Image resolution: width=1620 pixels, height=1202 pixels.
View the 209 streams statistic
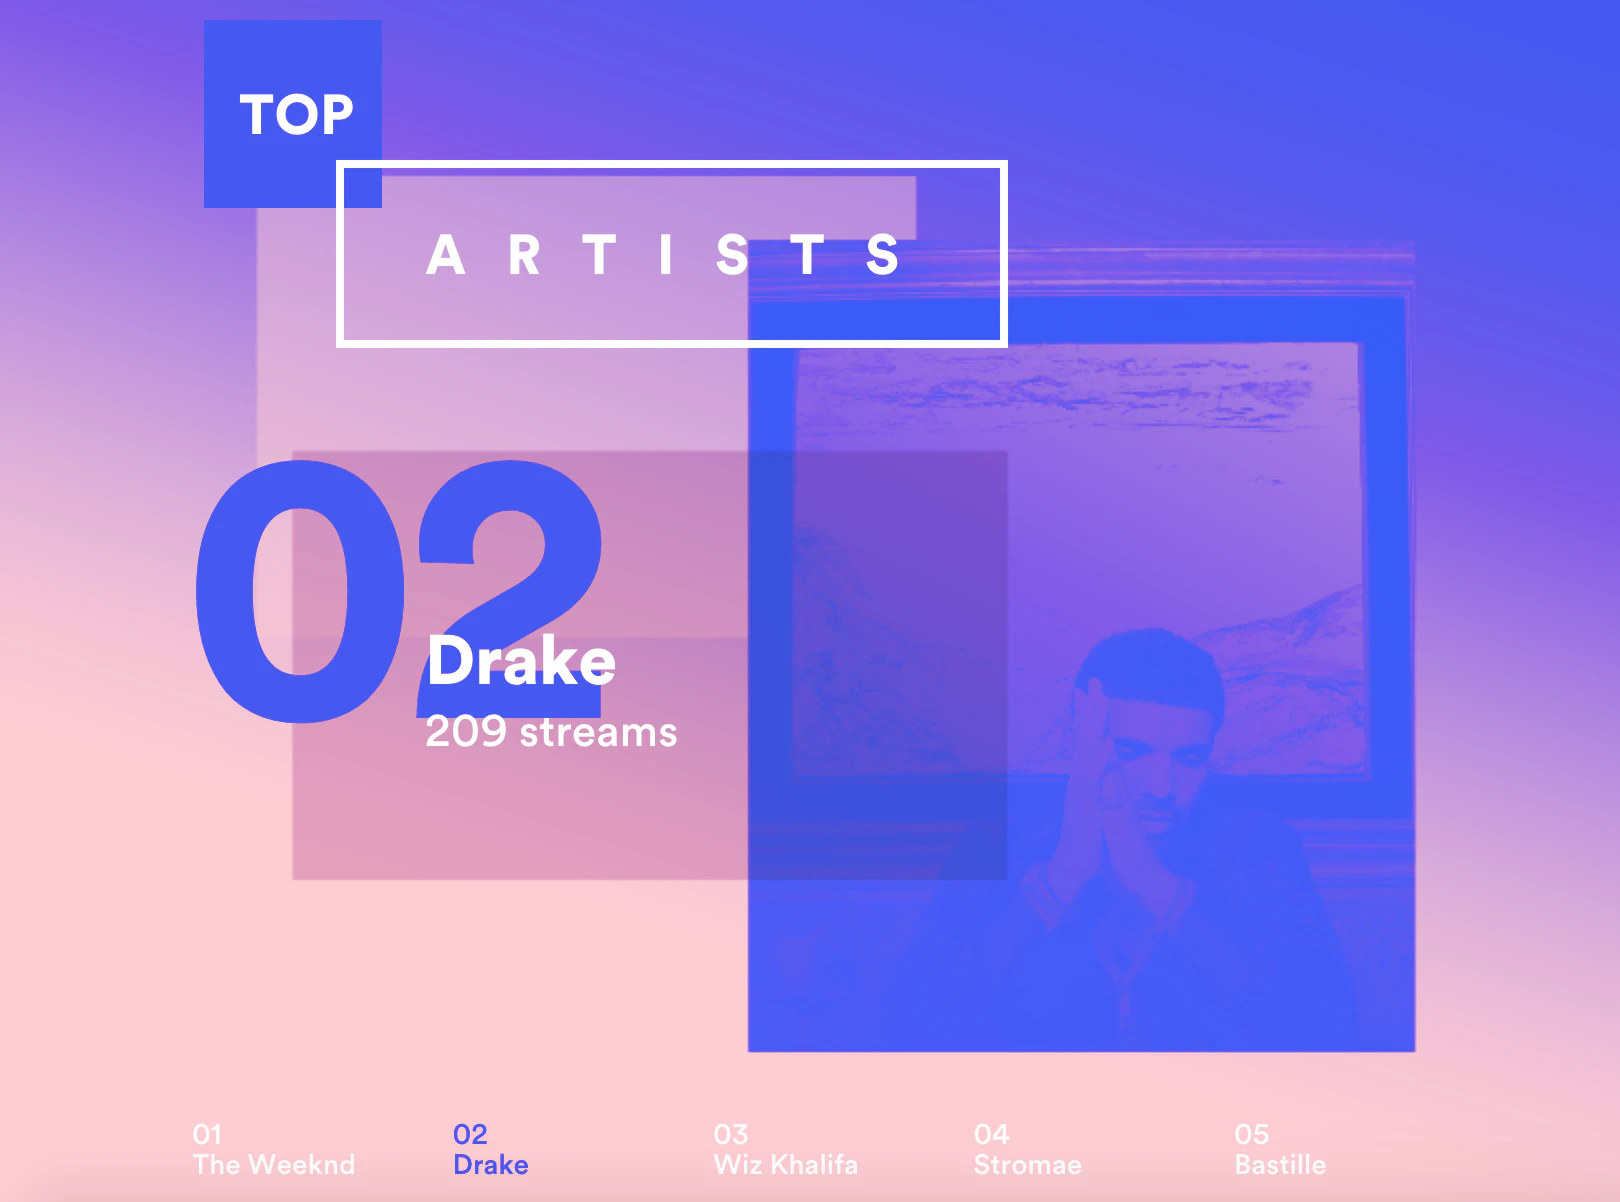point(551,733)
